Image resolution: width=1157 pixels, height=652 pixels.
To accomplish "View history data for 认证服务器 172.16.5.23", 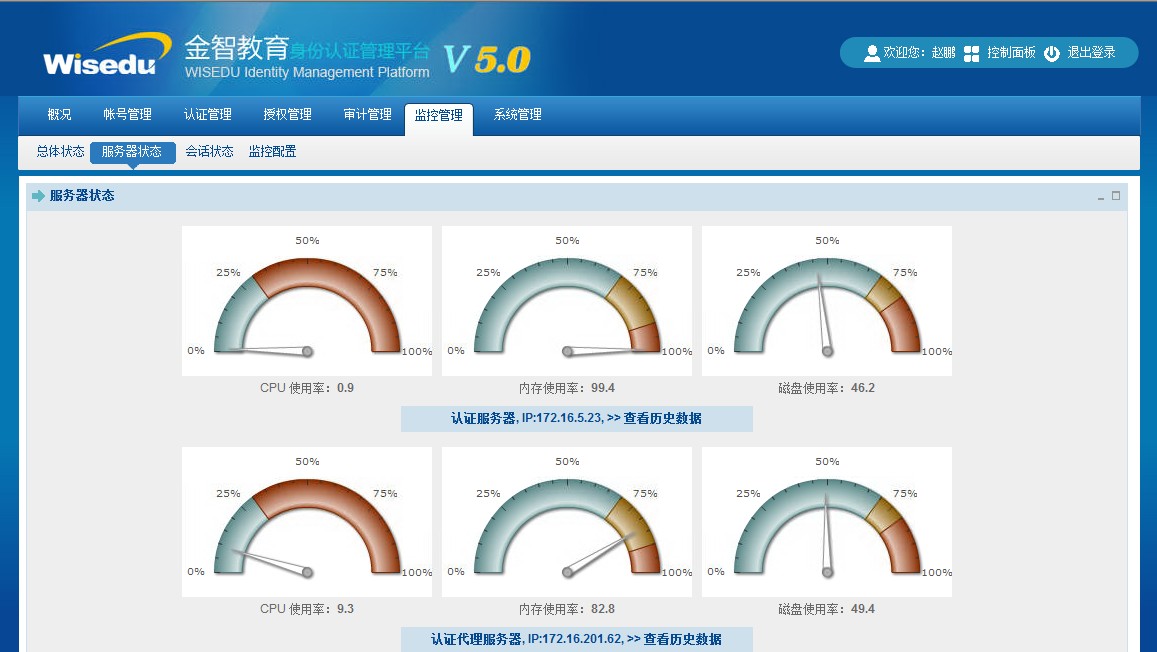I will tap(662, 419).
